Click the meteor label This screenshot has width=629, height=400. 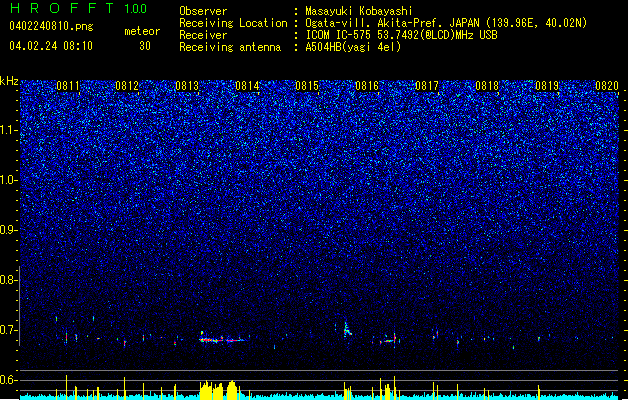142,31
